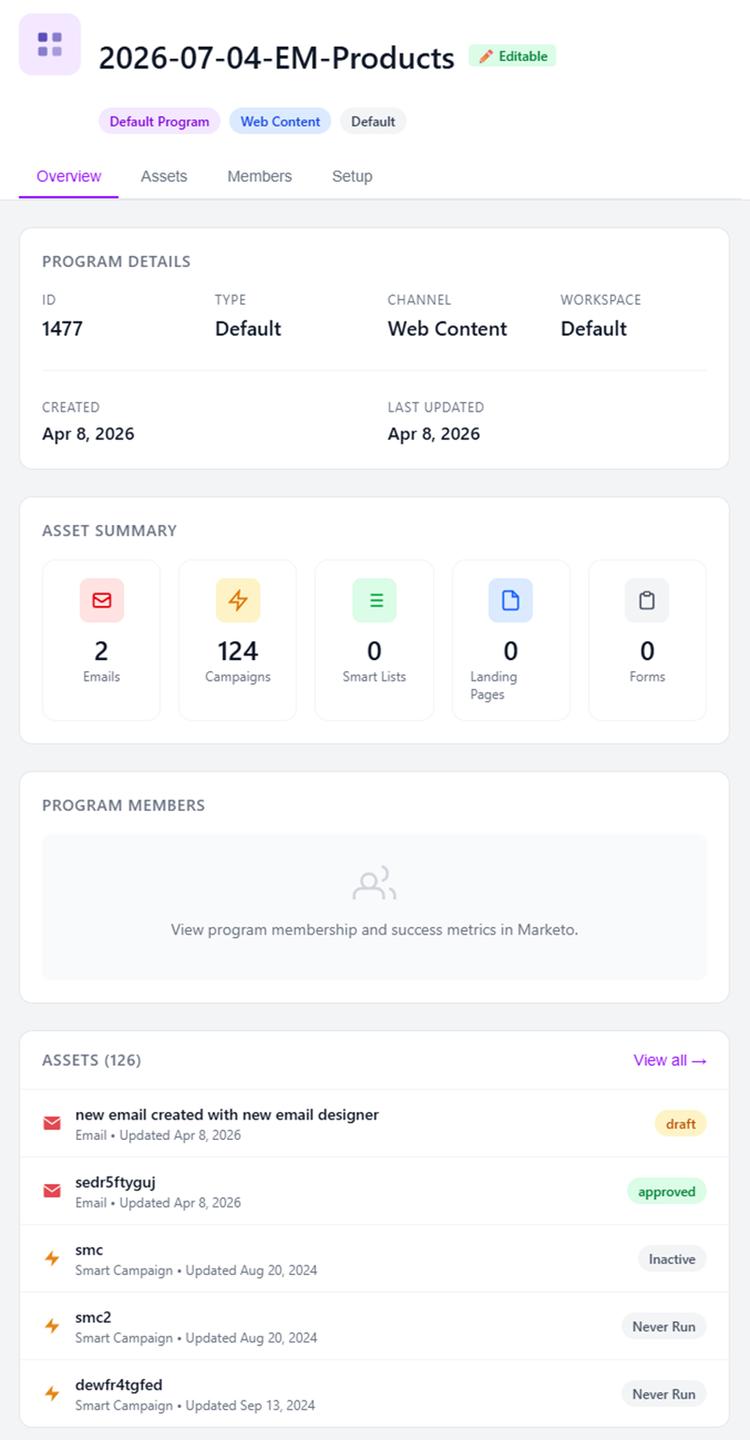Click the Default Program tag
Image resolution: width=750 pixels, height=1440 pixels.
click(159, 121)
